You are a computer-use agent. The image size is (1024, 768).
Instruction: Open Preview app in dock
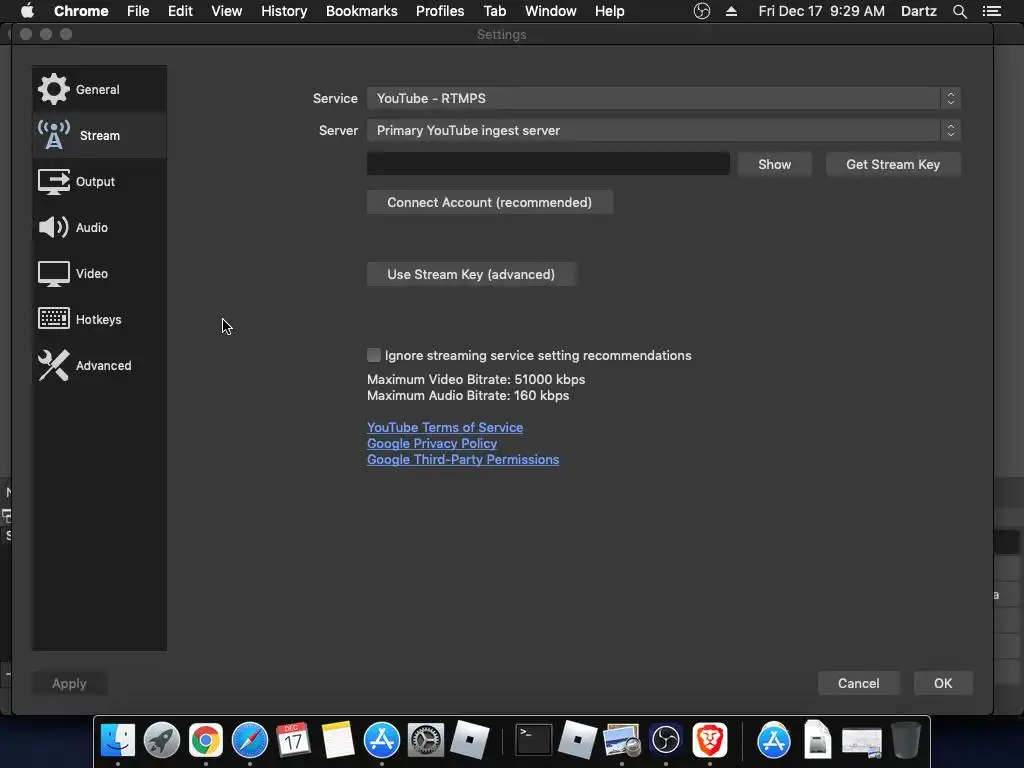(x=622, y=741)
